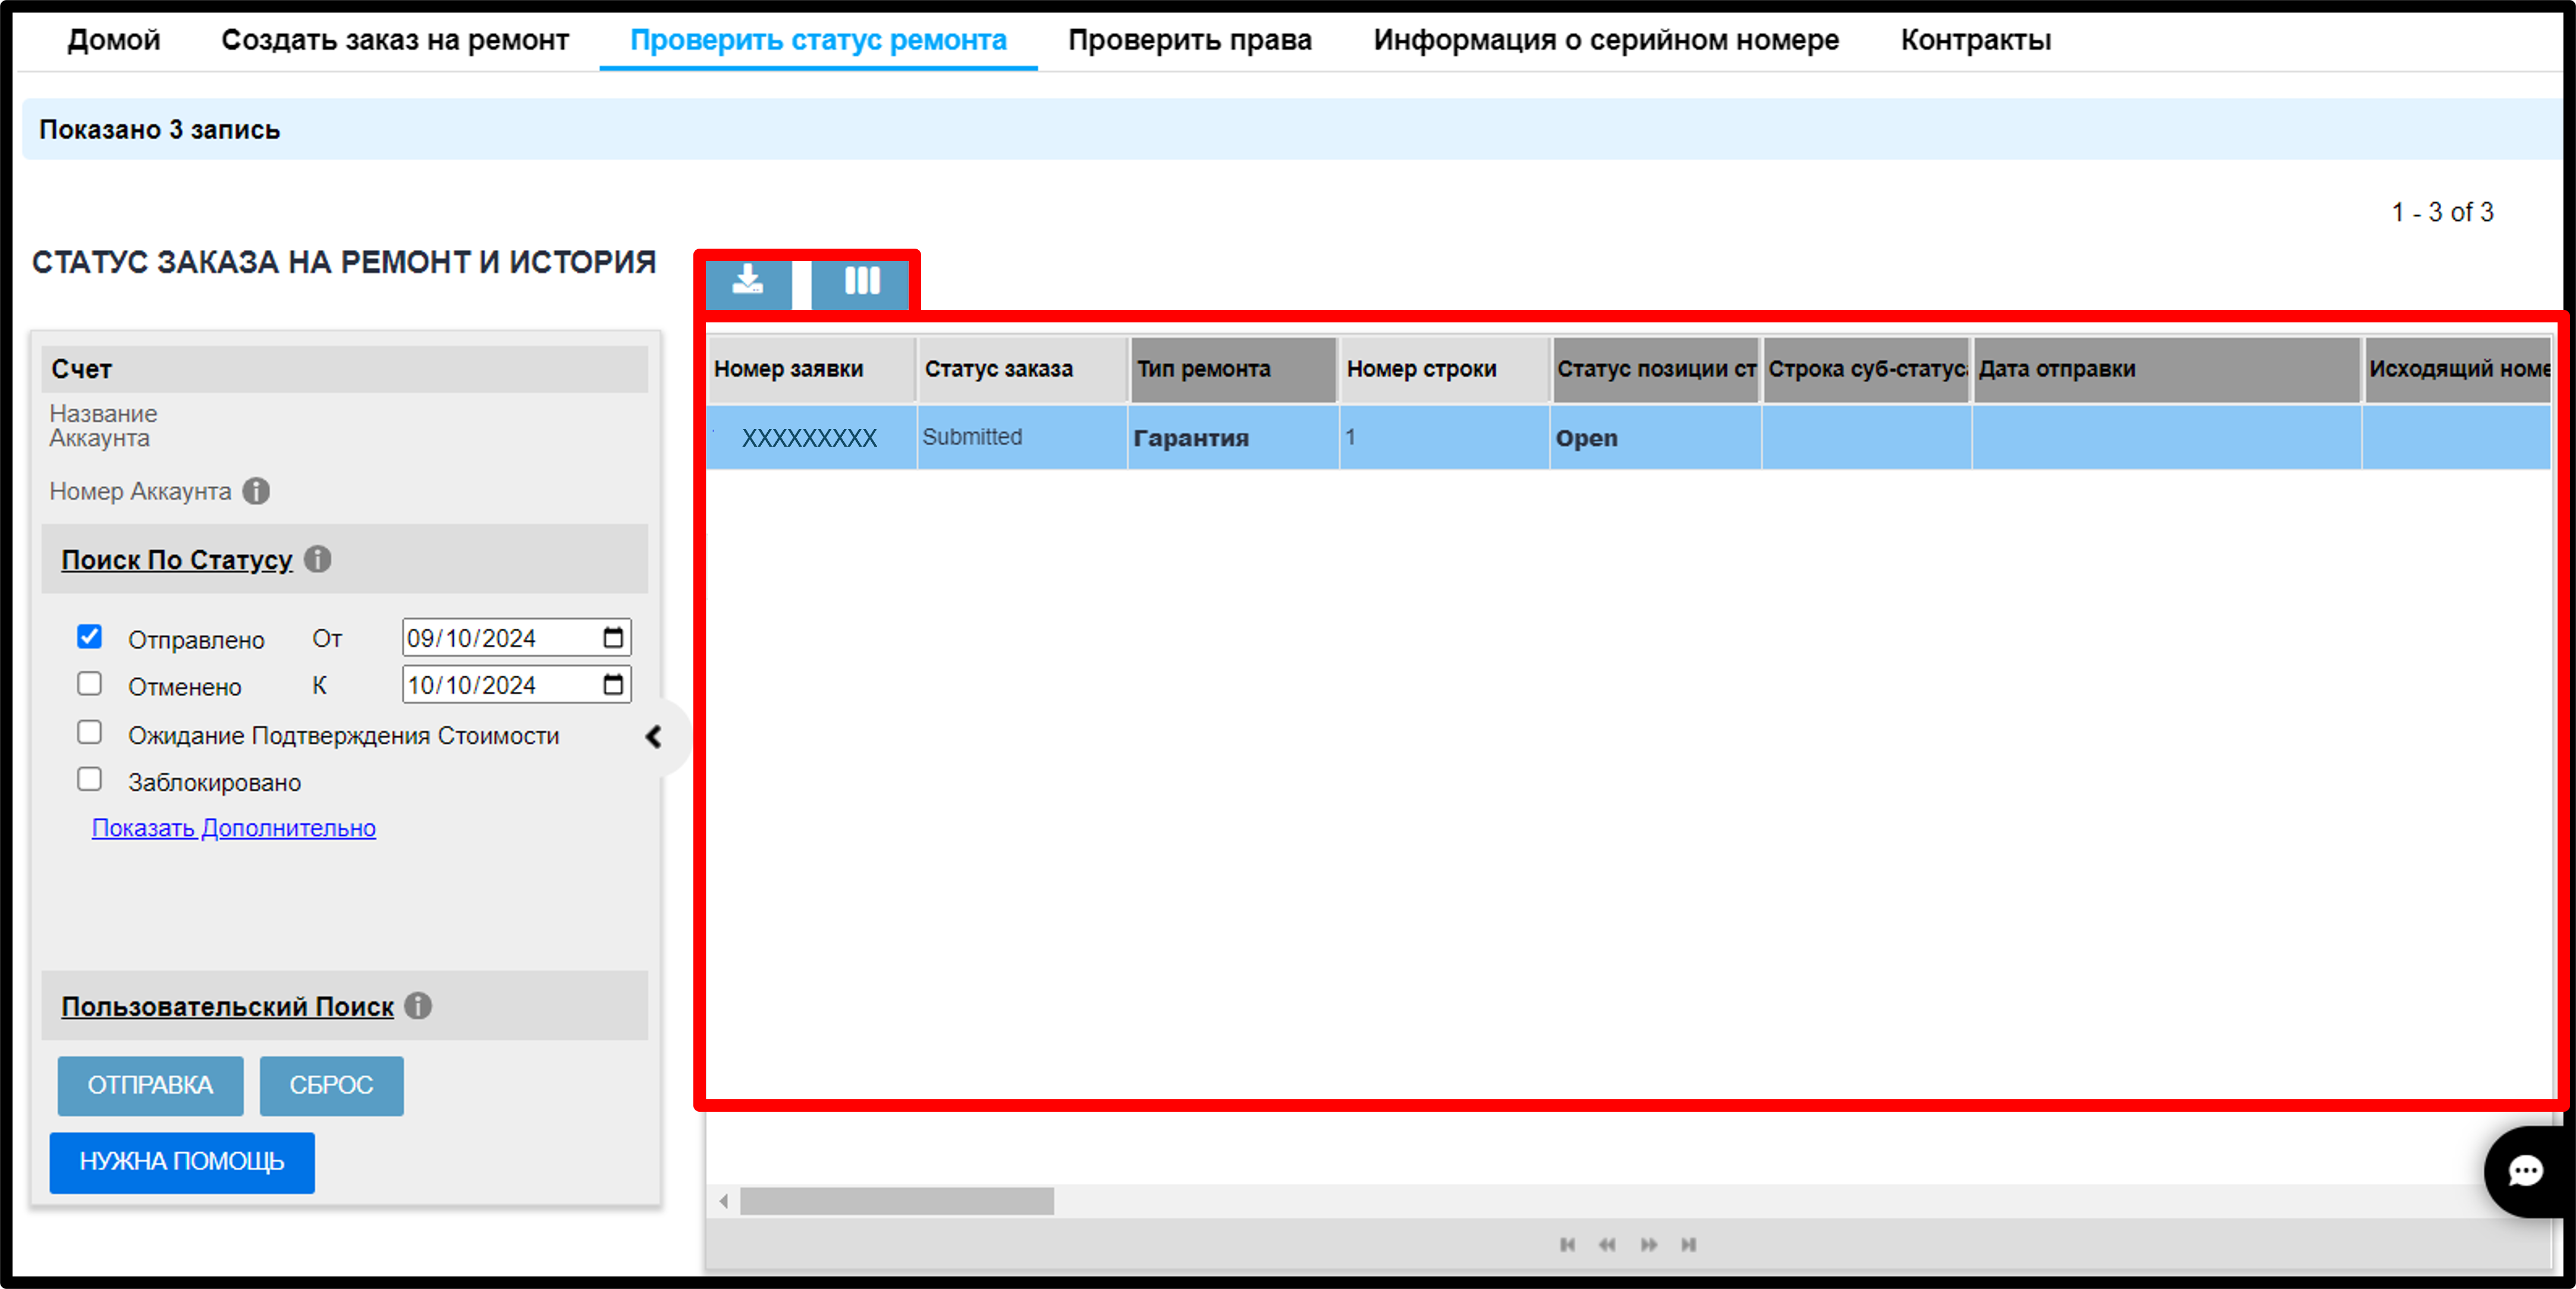
Task: Sort by Статус заказа column header
Action: (x=1022, y=369)
